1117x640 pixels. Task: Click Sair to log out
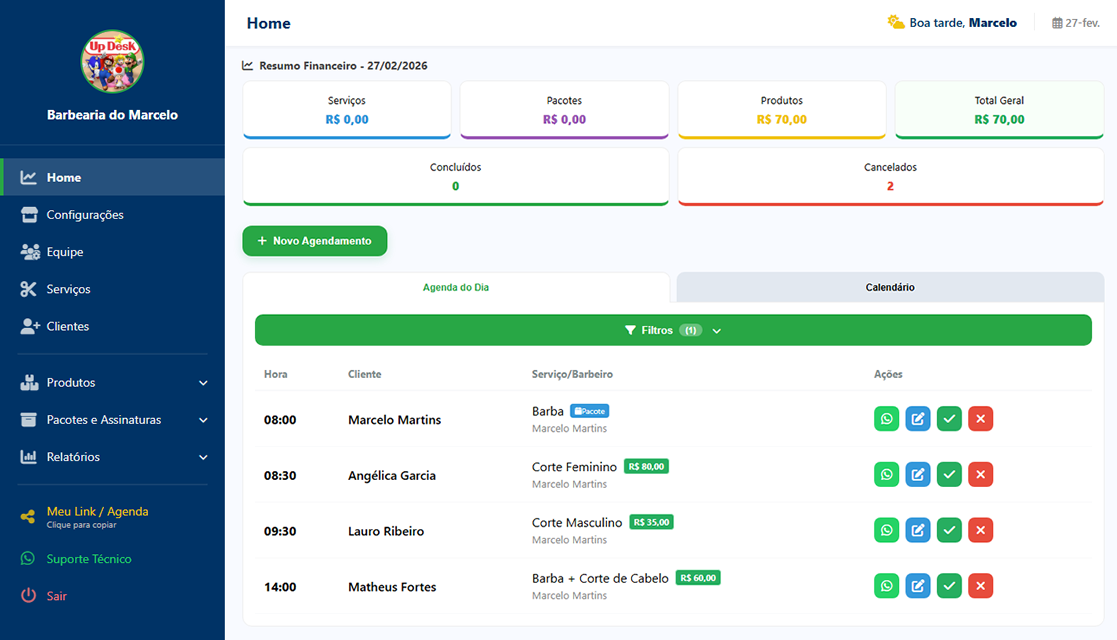[x=56, y=596]
